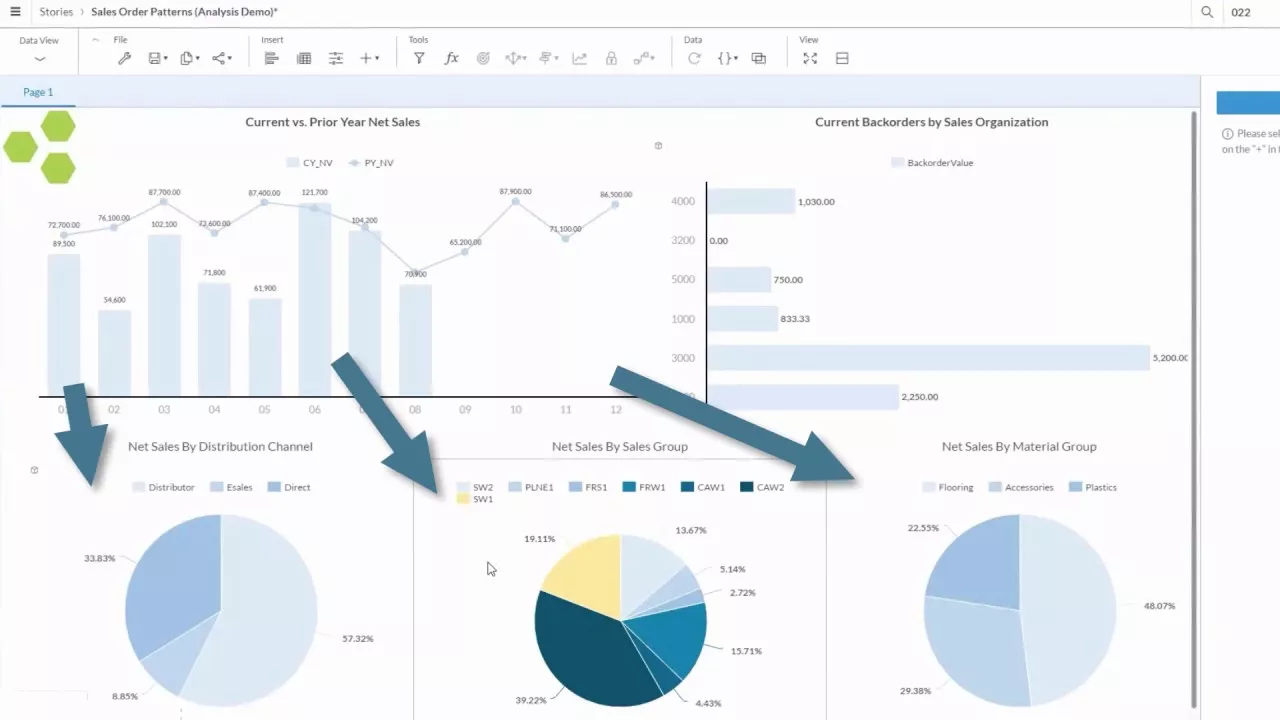Switch to the Page 1 tab

[x=38, y=92]
